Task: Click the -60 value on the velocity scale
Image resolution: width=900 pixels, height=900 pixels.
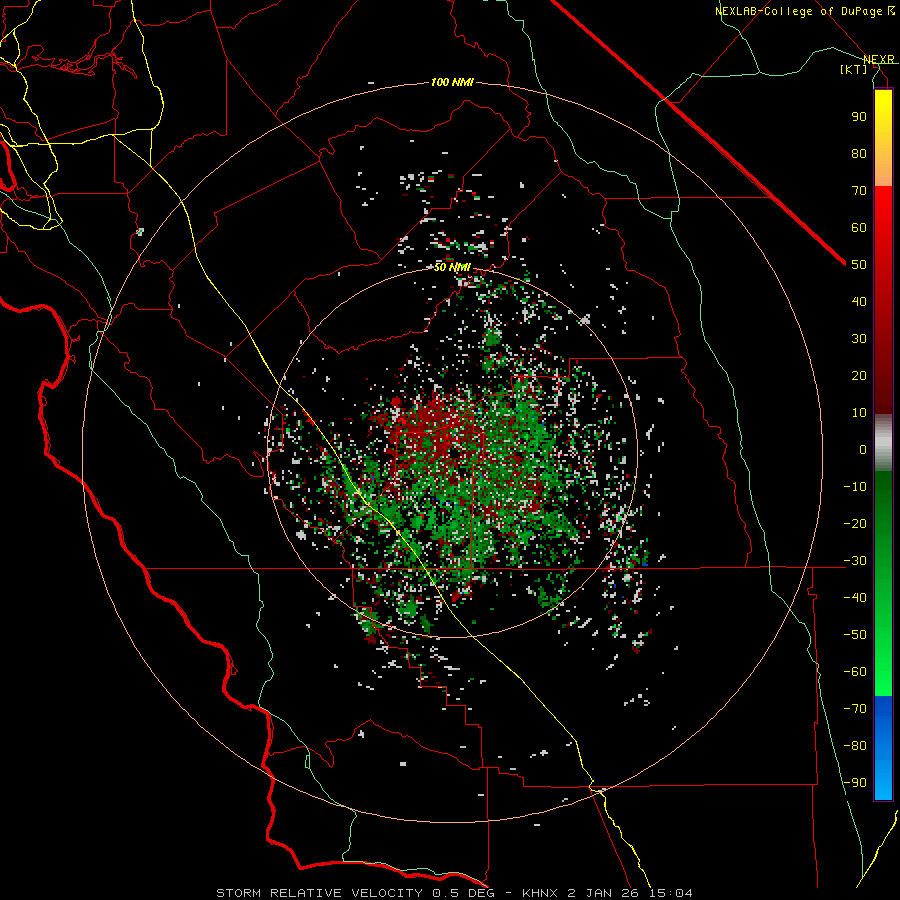Action: 855,672
